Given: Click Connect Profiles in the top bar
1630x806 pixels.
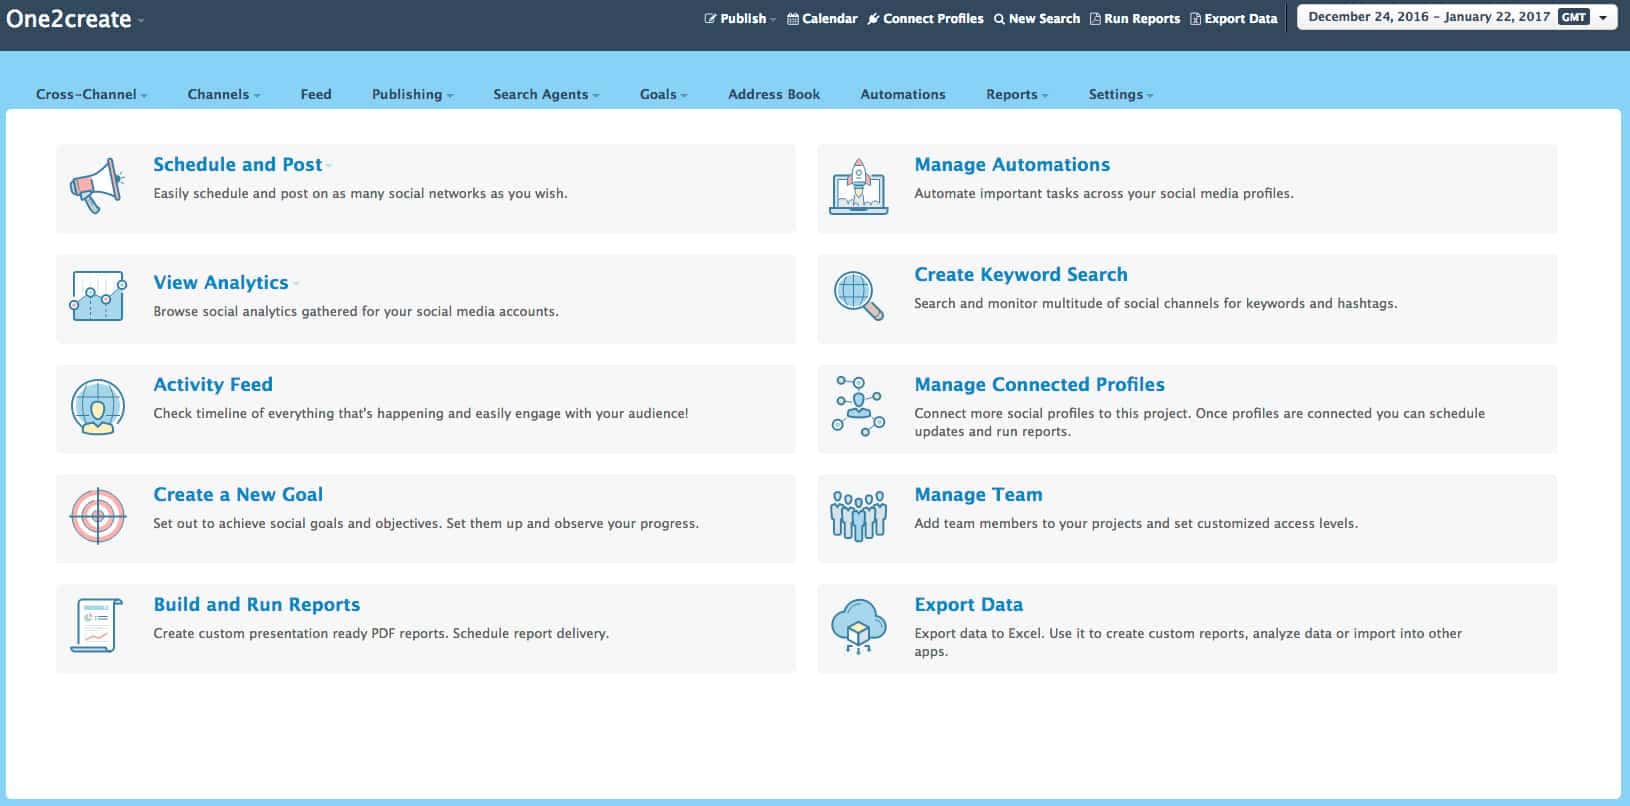Looking at the screenshot, I should (x=925, y=18).
